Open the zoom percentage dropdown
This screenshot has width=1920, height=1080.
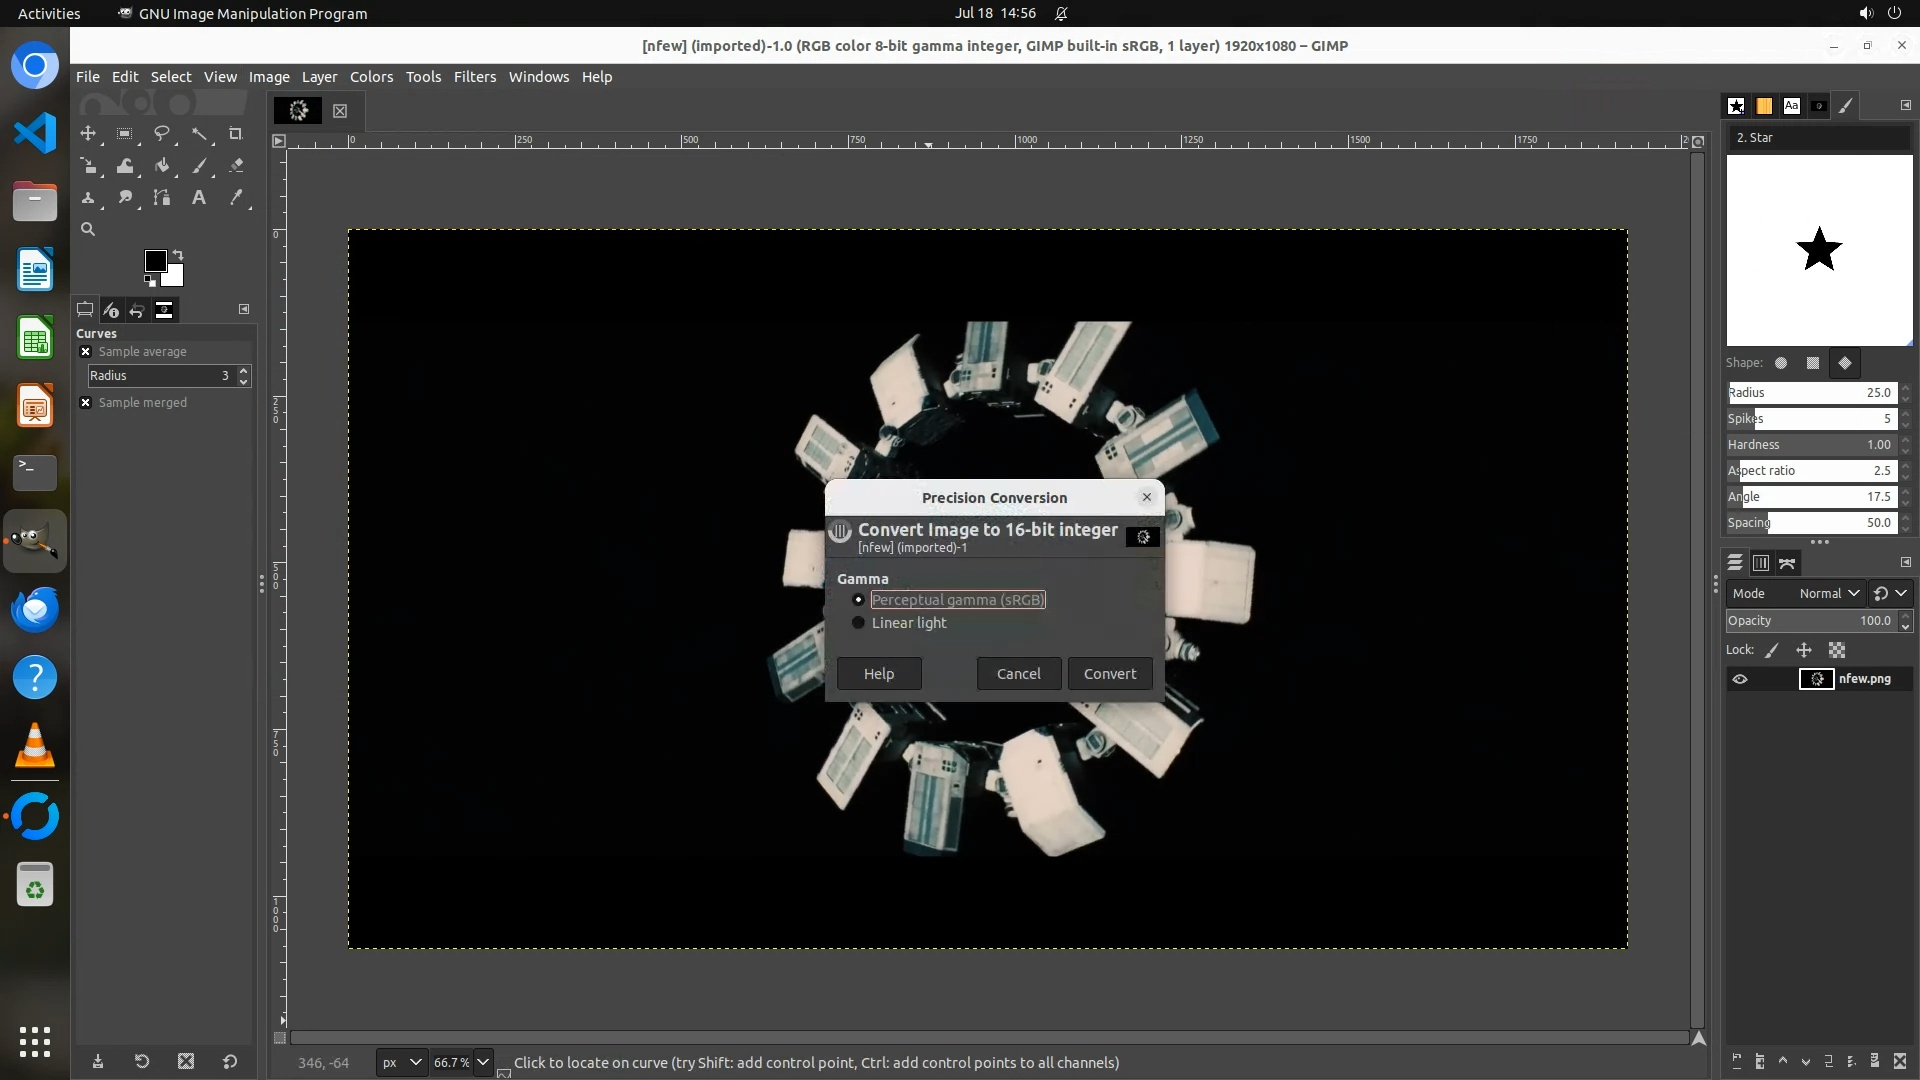point(483,1062)
